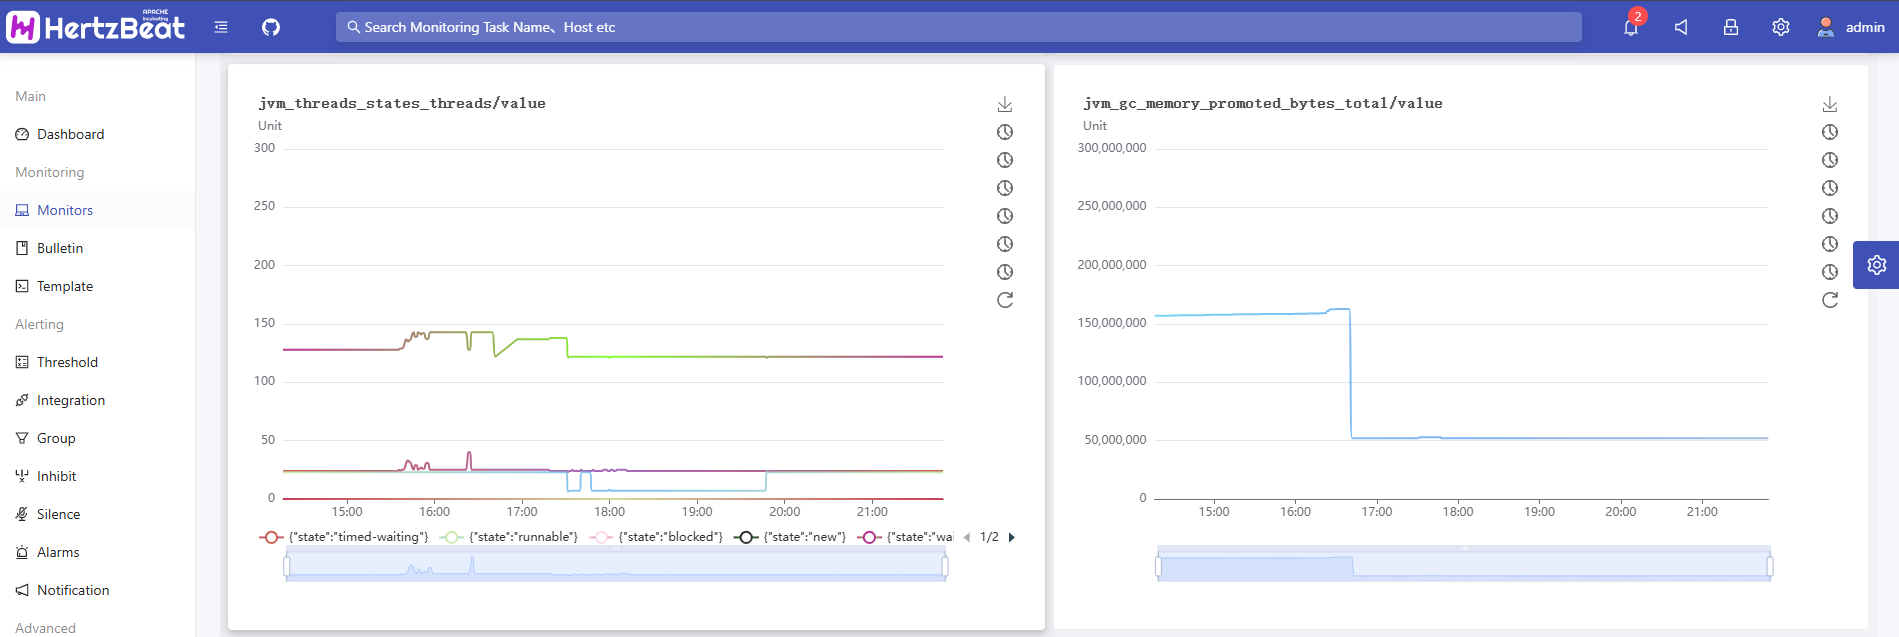Open the floating theme settings gear button

[1876, 265]
